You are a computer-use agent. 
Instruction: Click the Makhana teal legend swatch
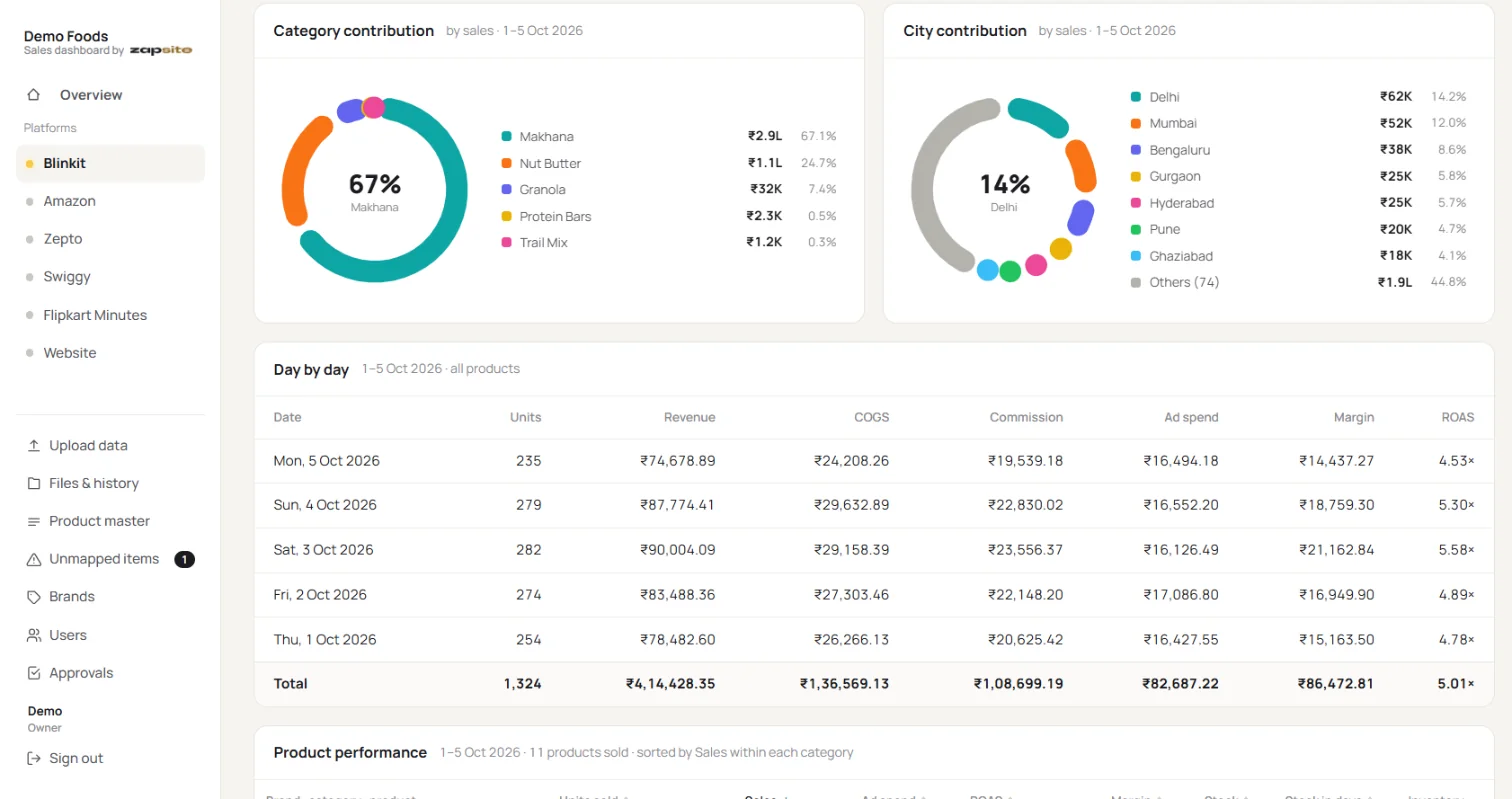tap(507, 137)
